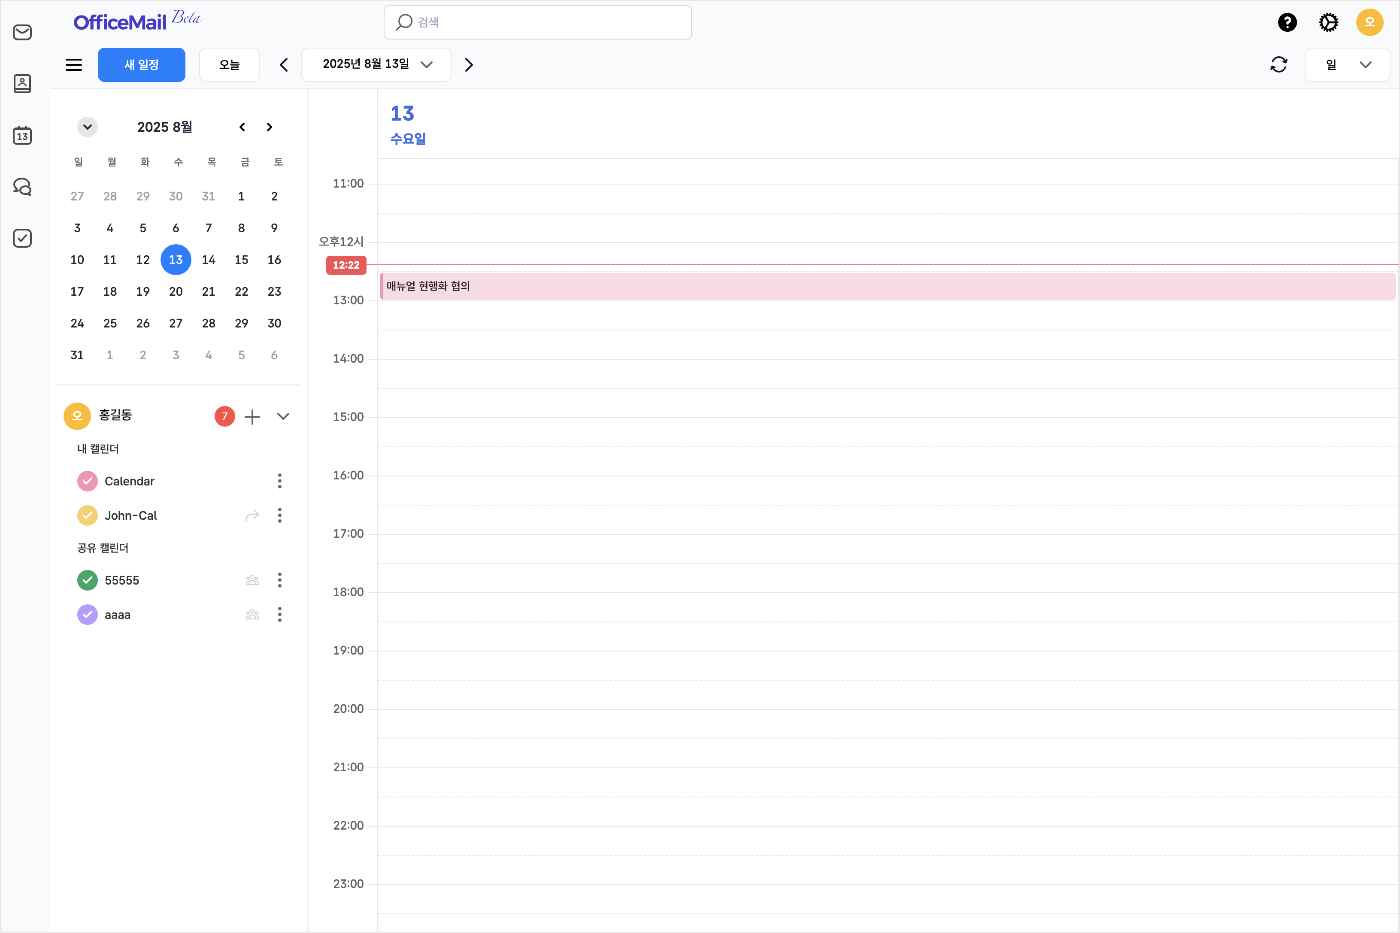Image resolution: width=1400 pixels, height=933 pixels.
Task: Click the 공유 캘린더 label
Action: [x=103, y=548]
